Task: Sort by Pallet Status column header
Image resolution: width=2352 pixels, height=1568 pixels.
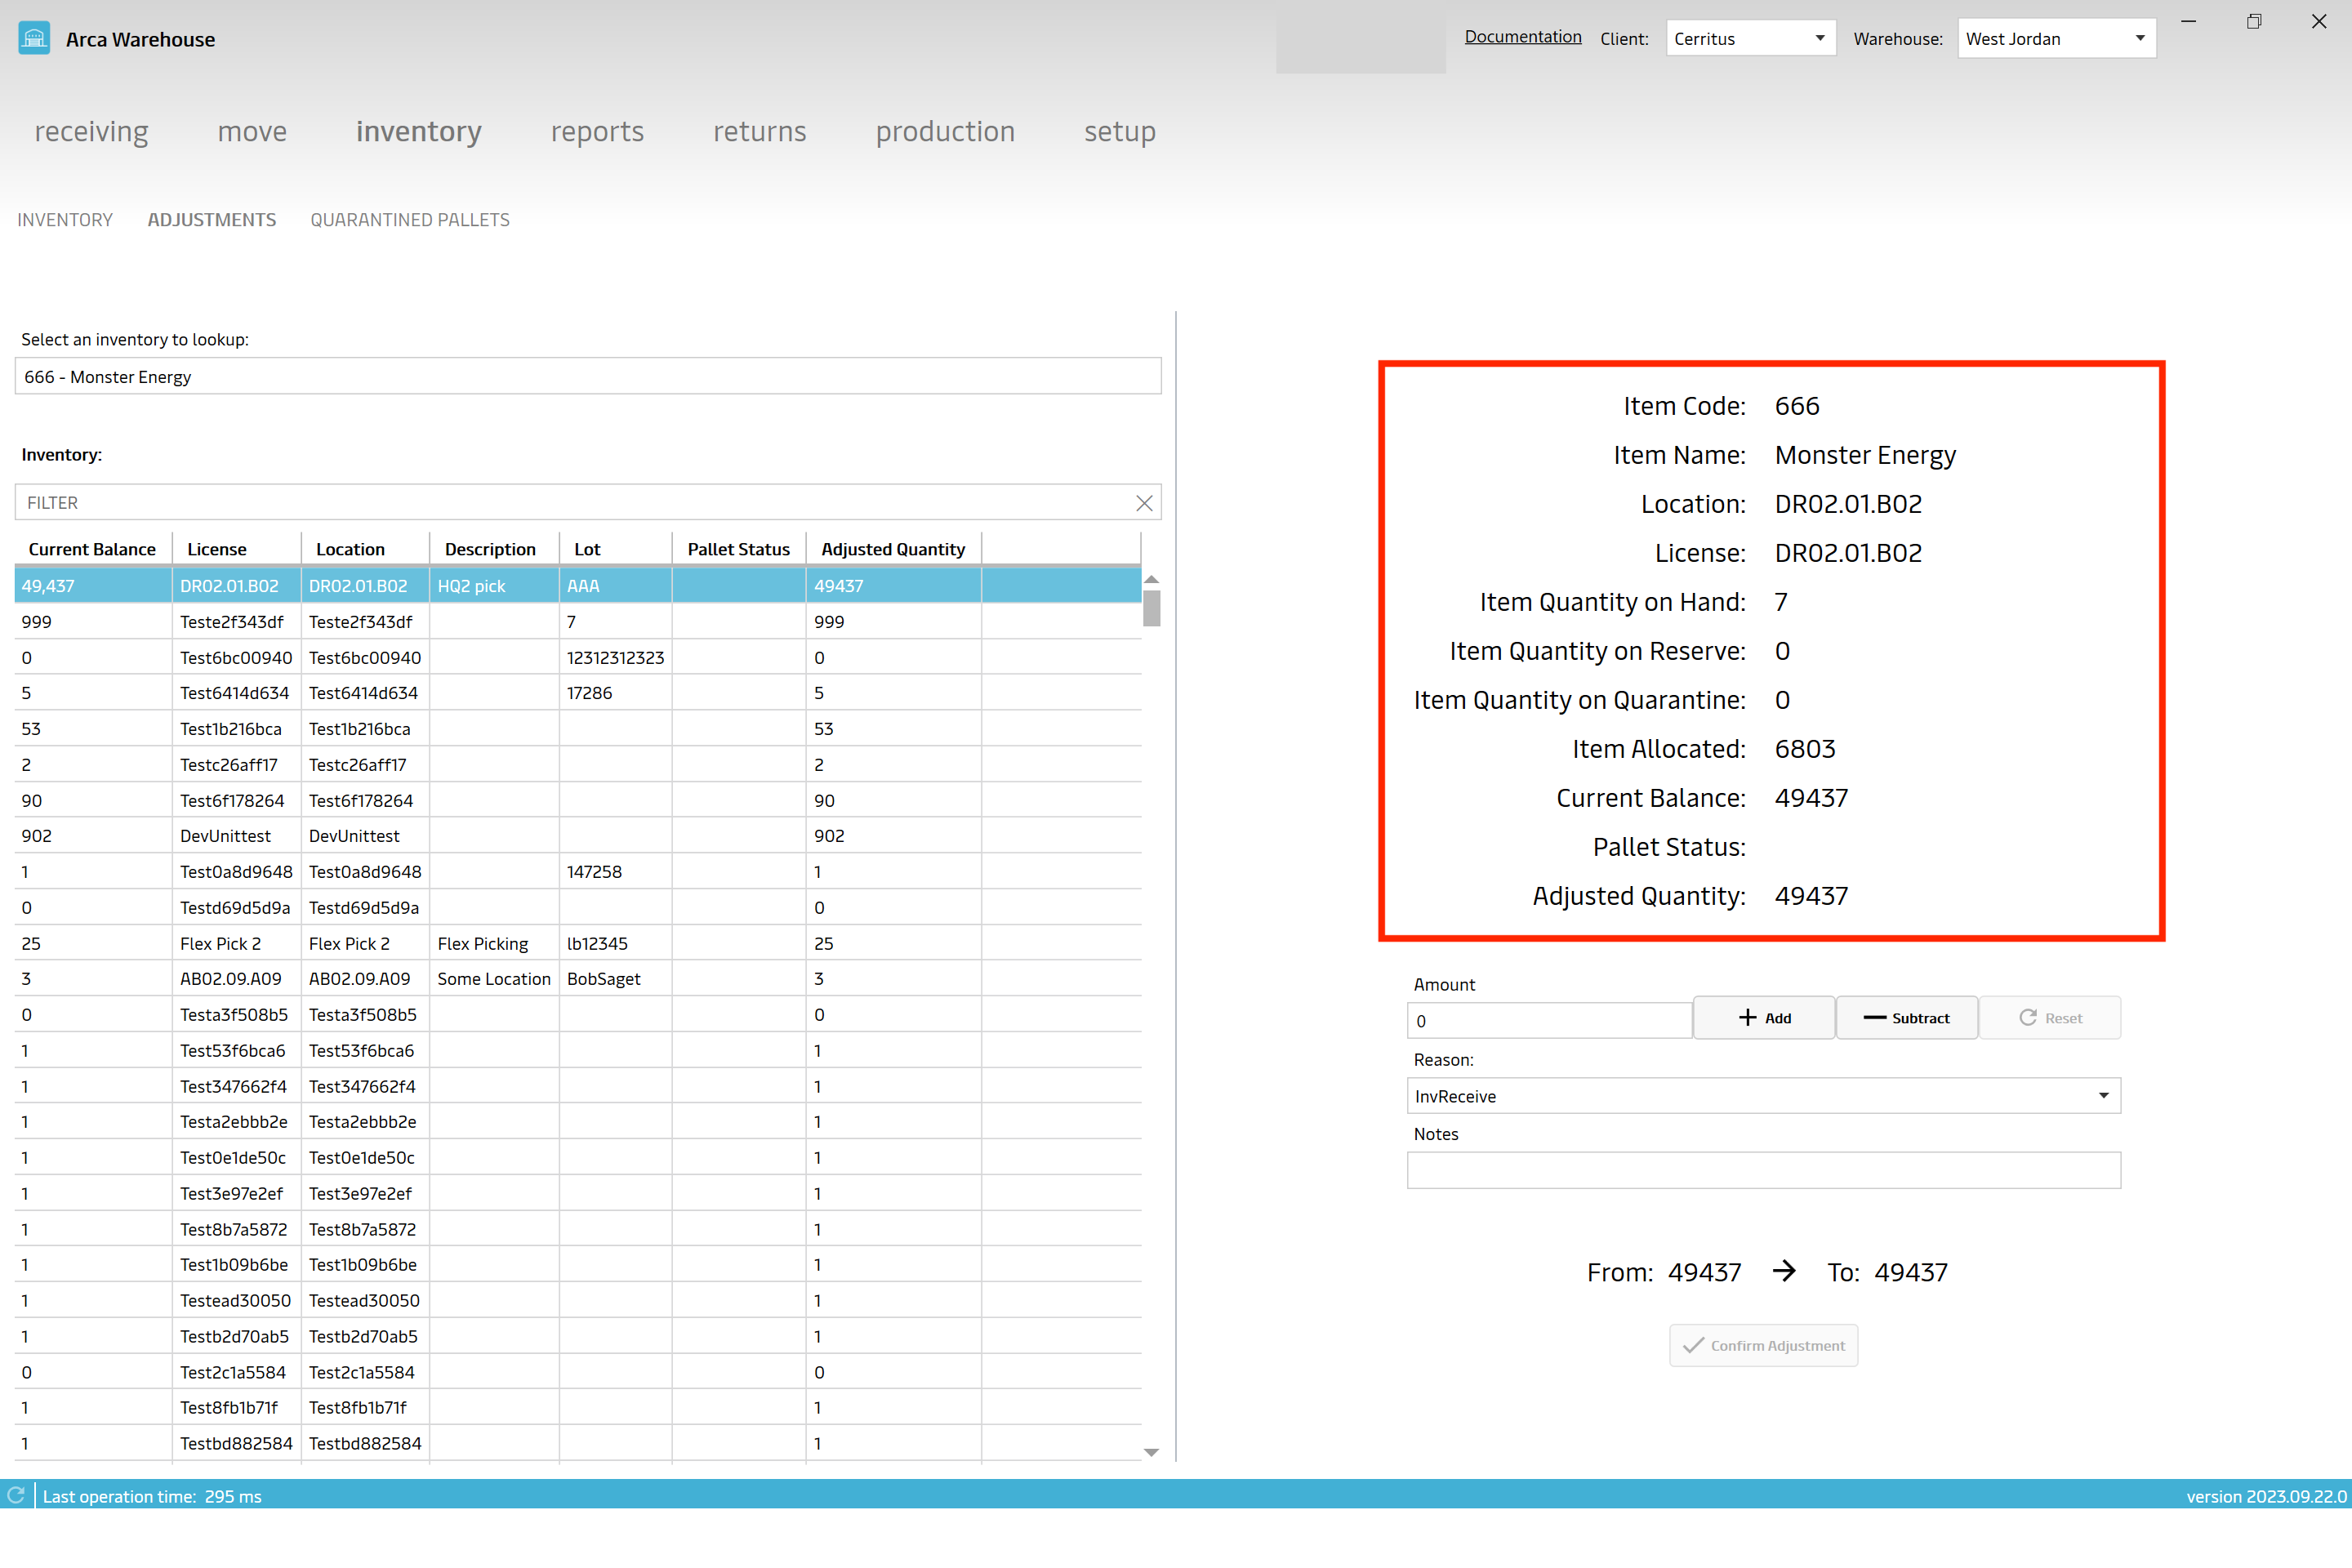Action: click(x=738, y=549)
